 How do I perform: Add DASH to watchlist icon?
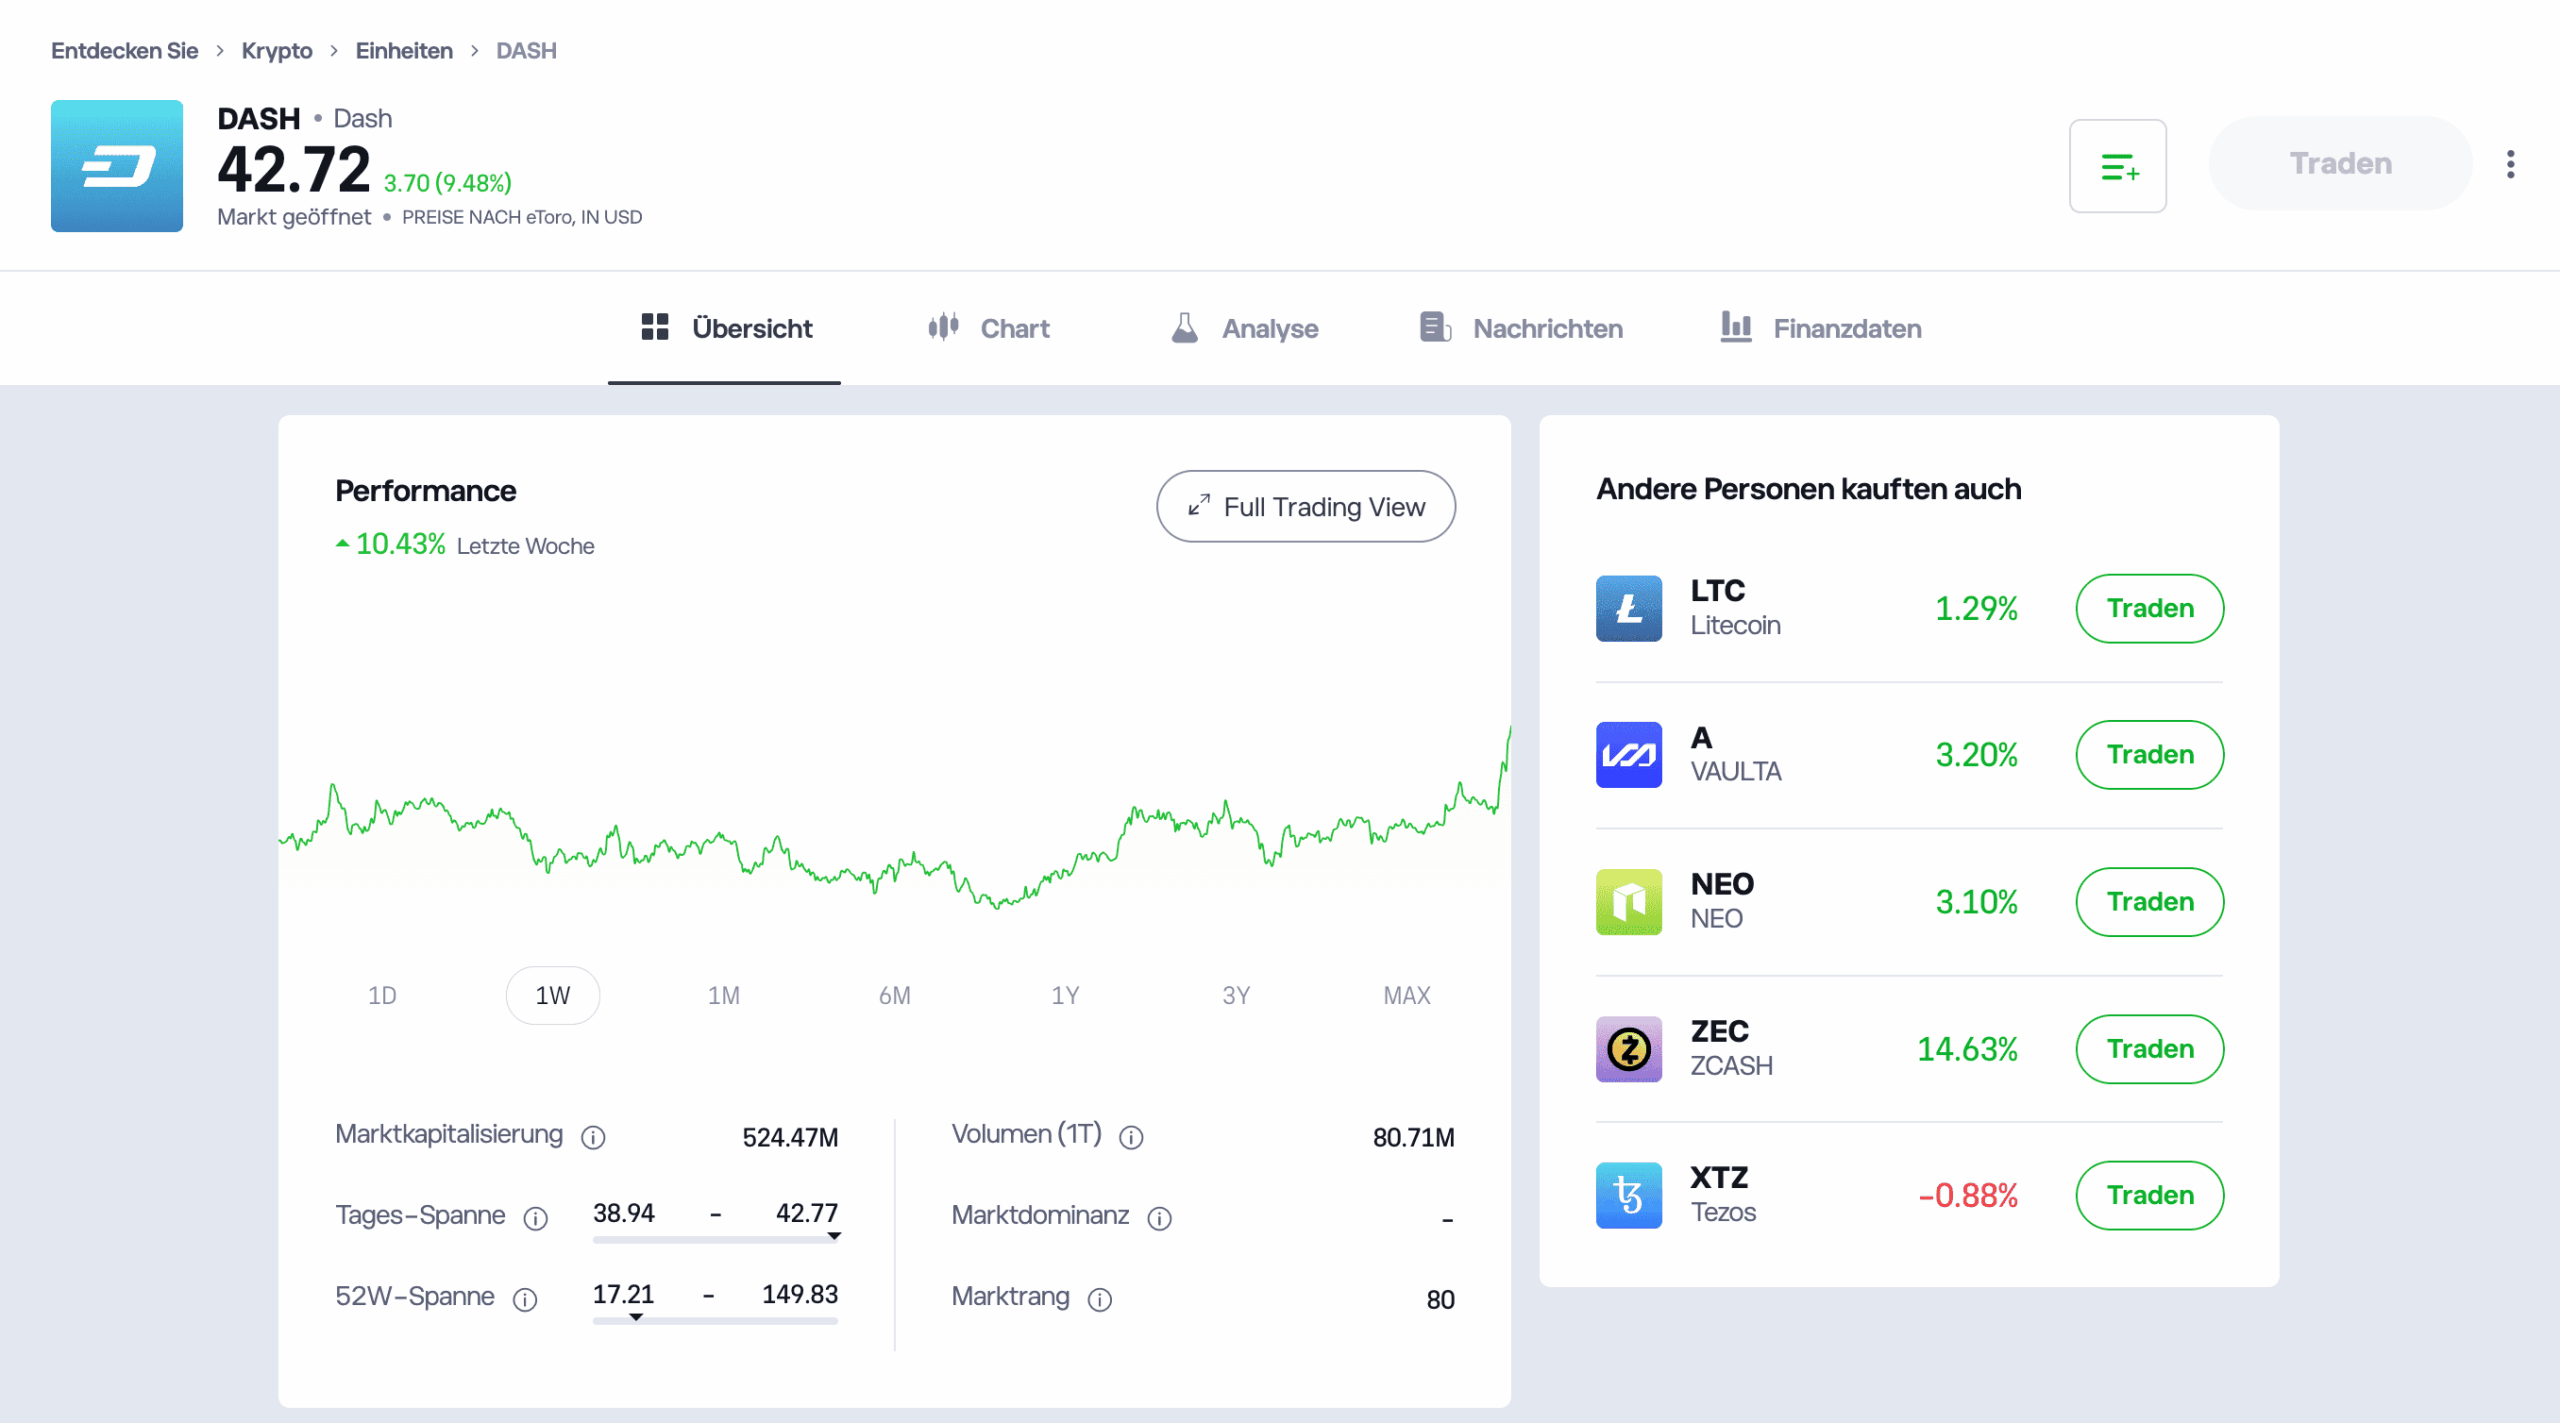pos(2117,166)
